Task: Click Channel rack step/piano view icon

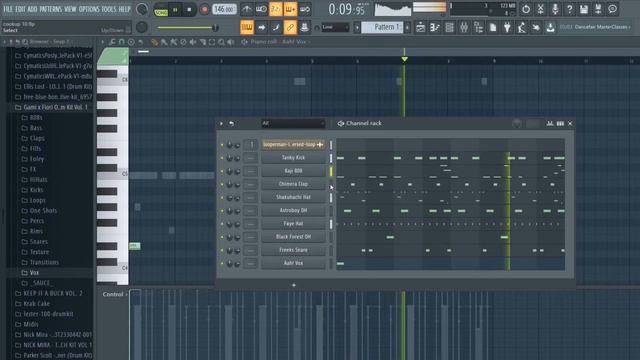Action: click(x=560, y=123)
